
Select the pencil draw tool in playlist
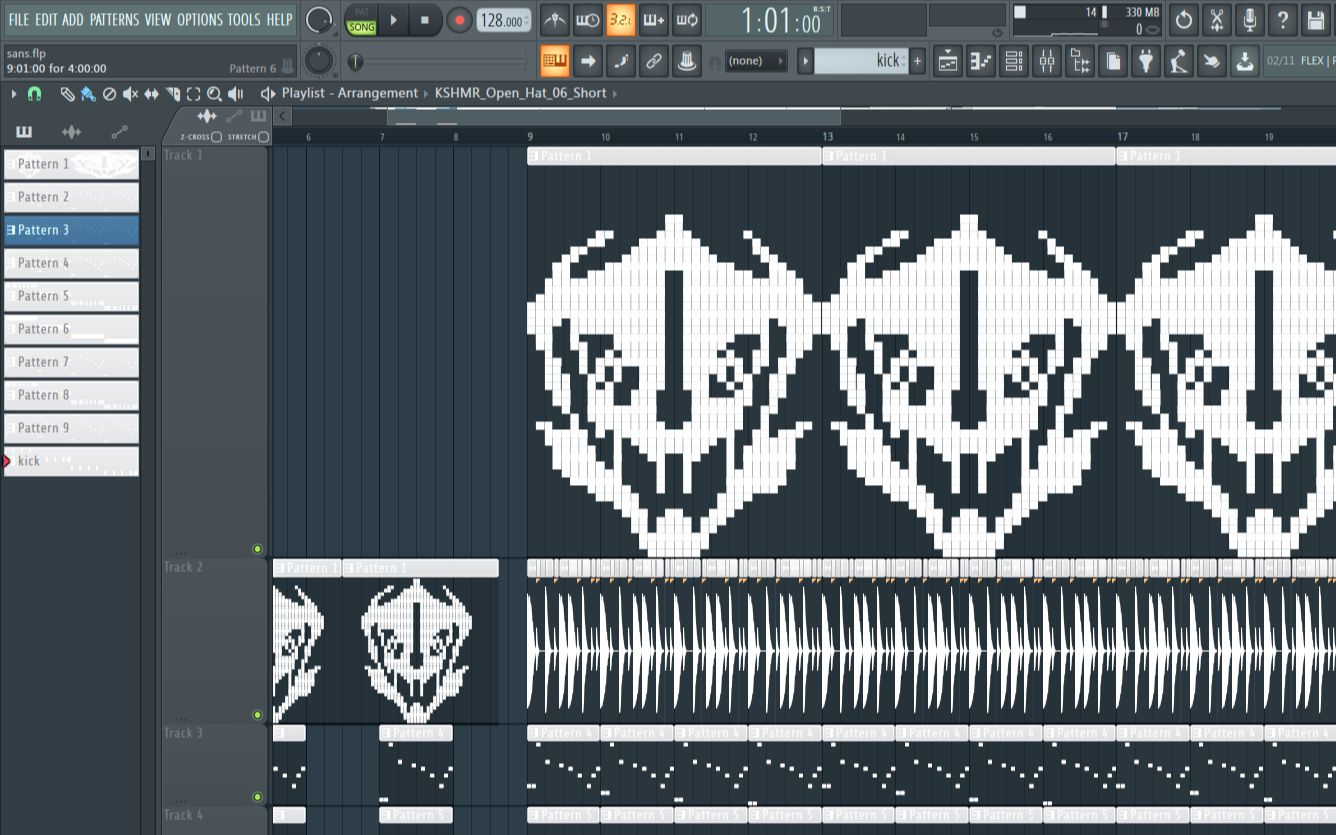point(67,94)
